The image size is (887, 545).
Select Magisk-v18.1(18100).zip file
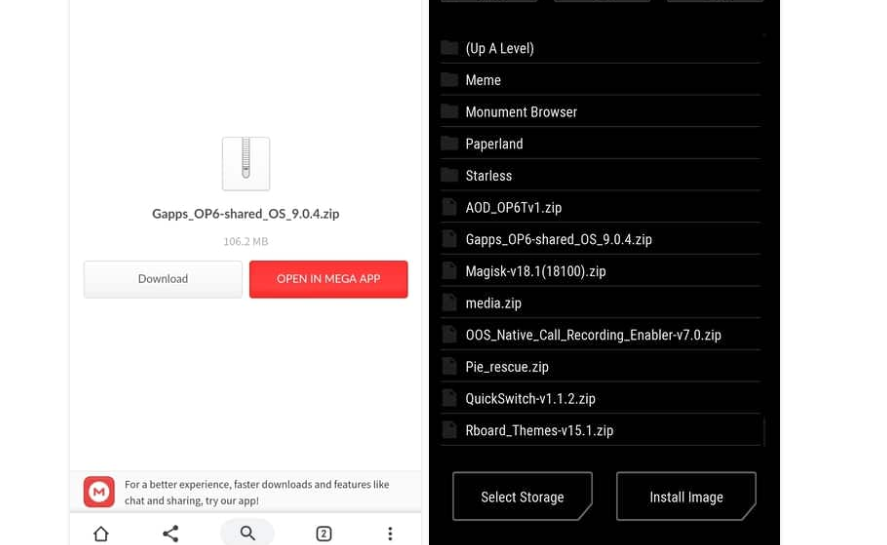535,271
